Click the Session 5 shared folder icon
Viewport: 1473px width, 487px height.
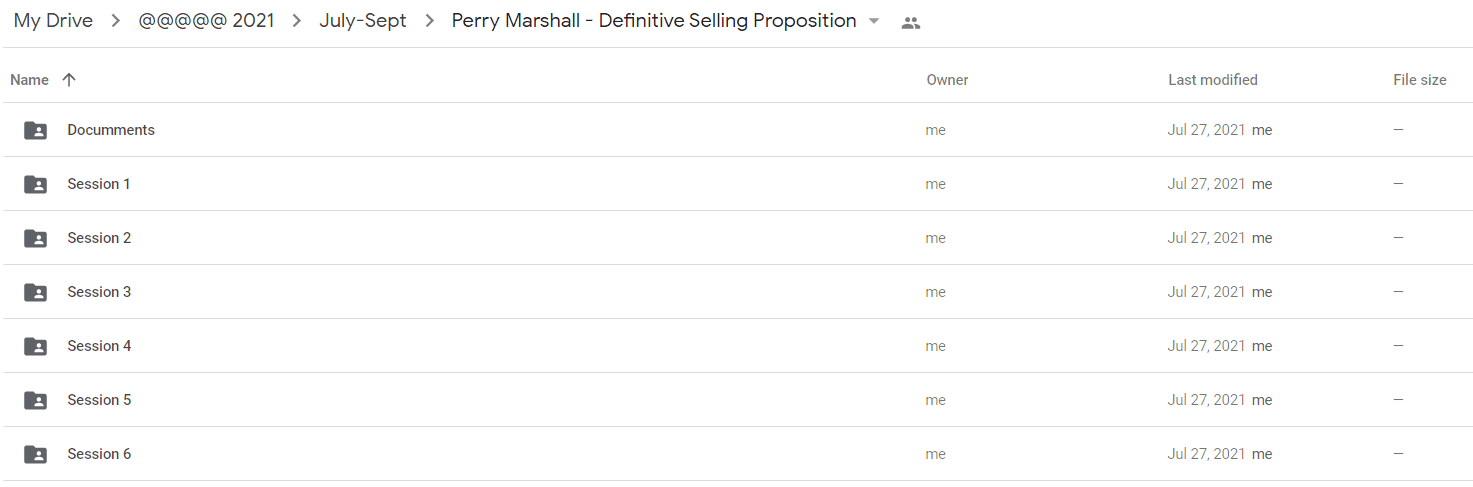tap(35, 400)
